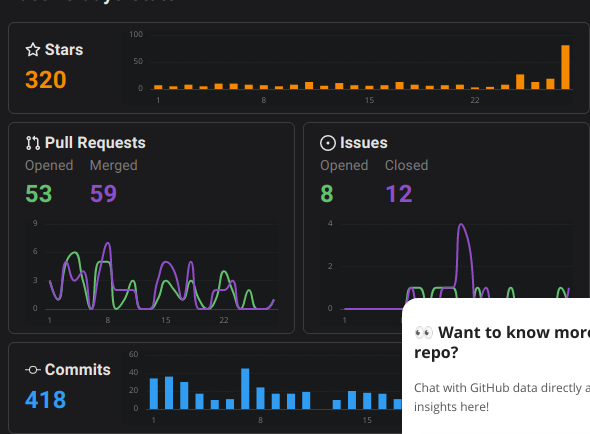
Task: Click the 53 opened pull requests value
Action: 39,194
